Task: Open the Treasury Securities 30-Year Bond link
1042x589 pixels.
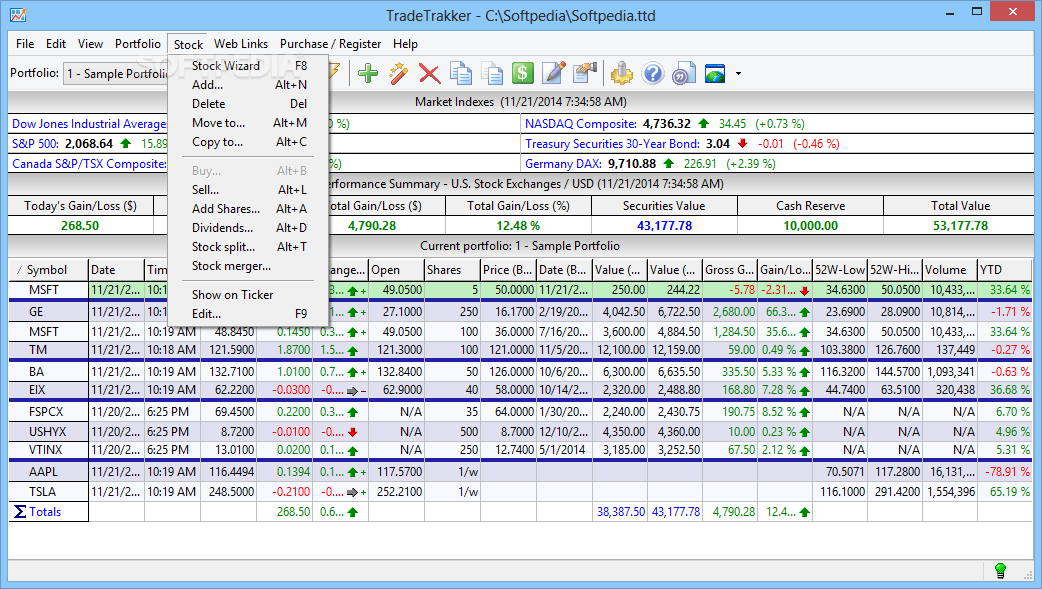Action: click(x=612, y=144)
